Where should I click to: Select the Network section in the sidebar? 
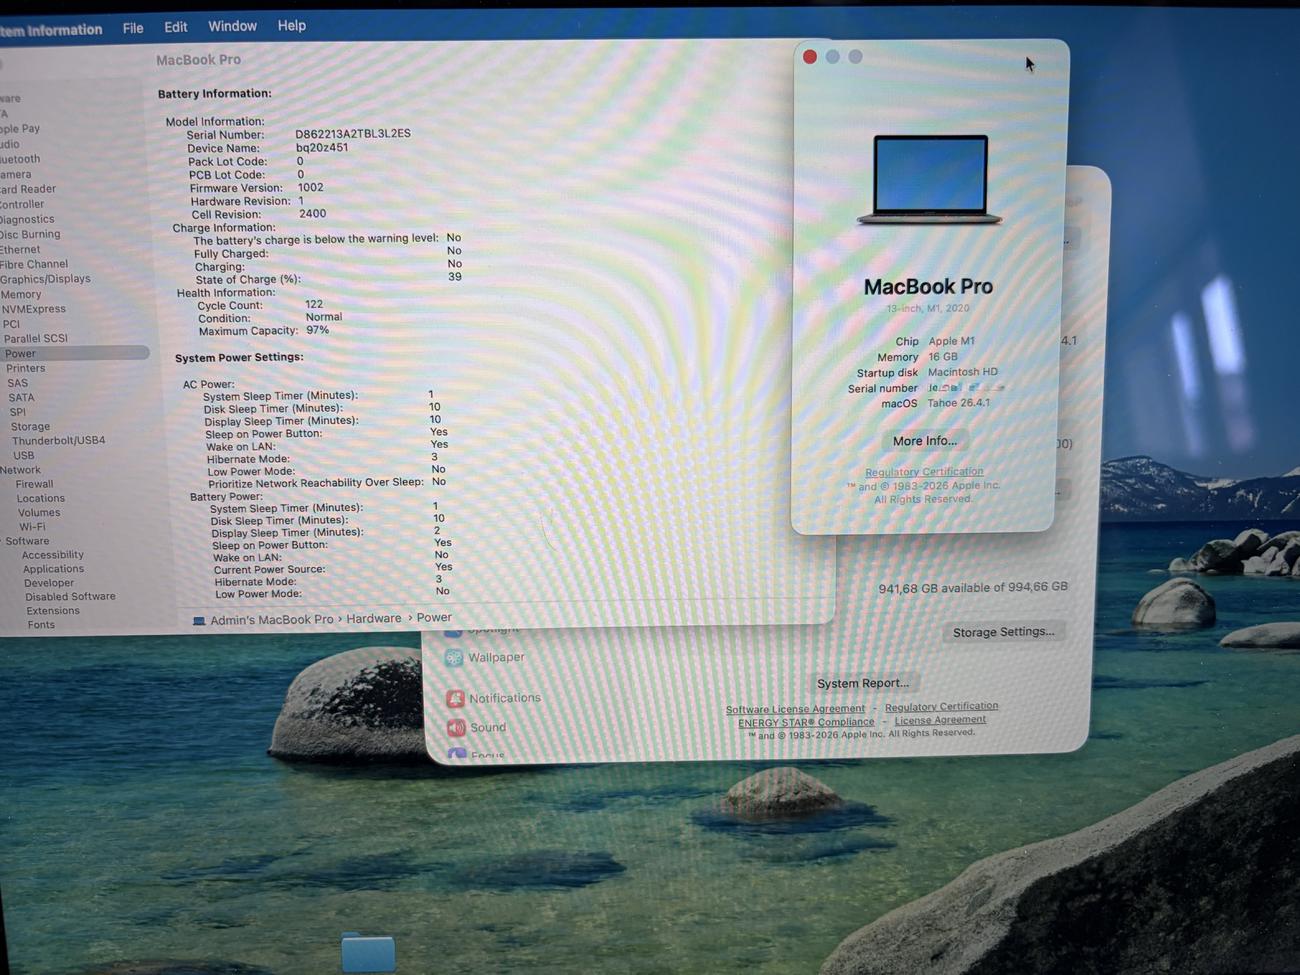(x=20, y=470)
